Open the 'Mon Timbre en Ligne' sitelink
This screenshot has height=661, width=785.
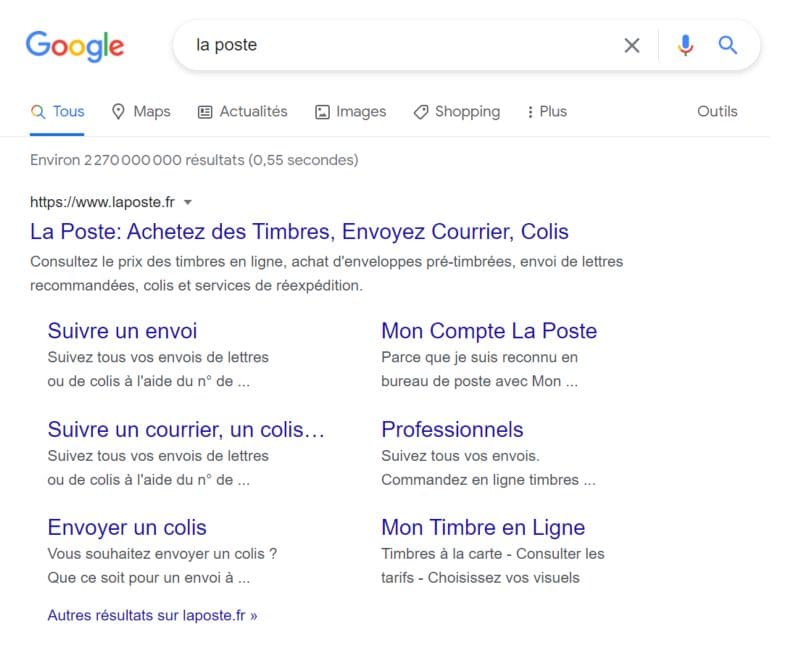pos(483,528)
